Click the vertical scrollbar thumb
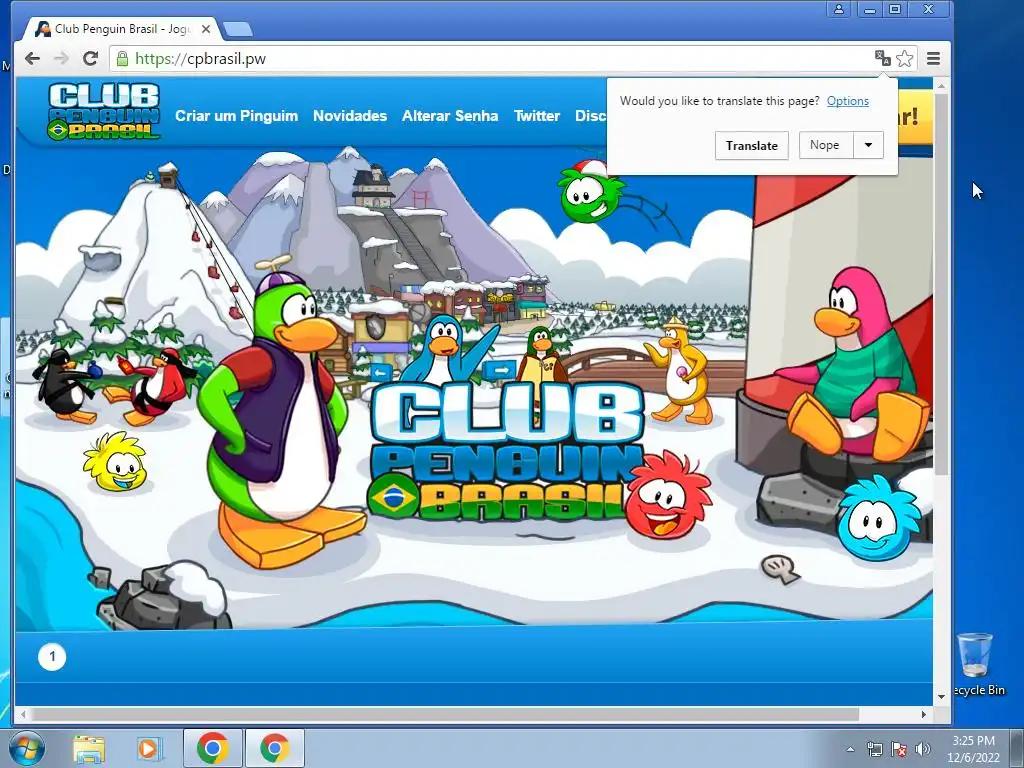This screenshot has width=1024, height=768. tap(942, 284)
